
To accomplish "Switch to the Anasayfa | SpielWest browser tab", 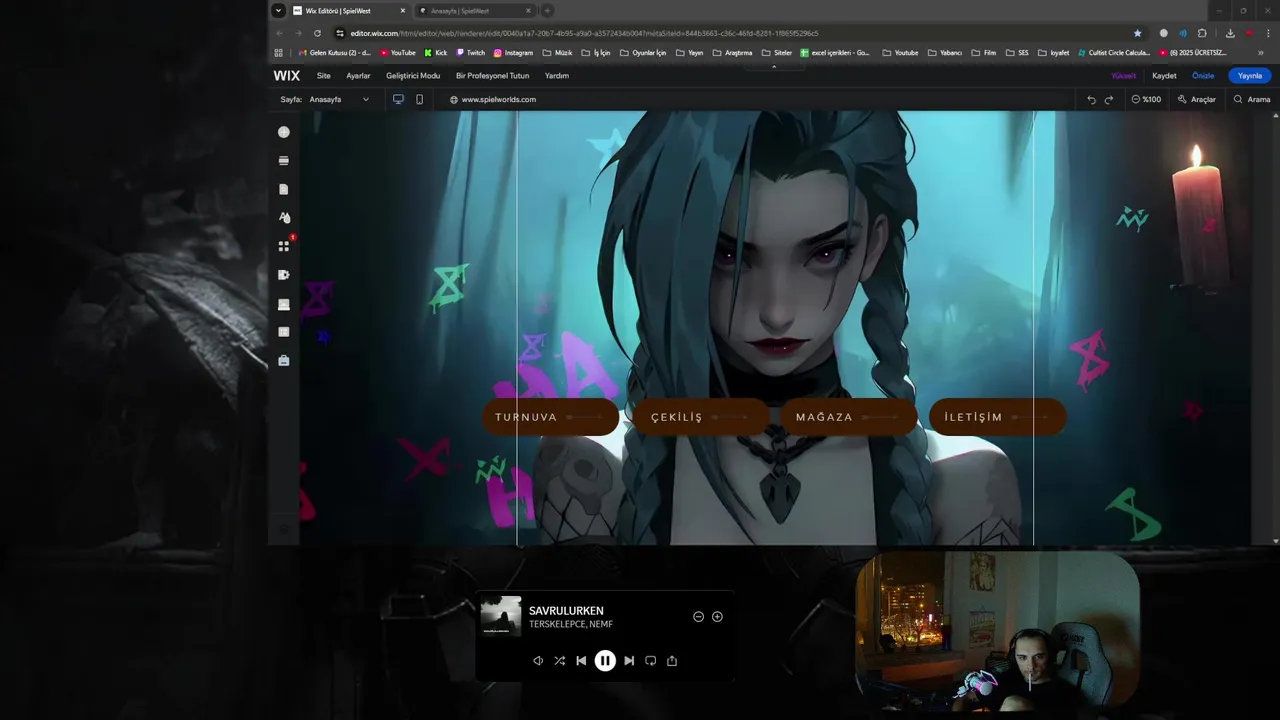I will [x=475, y=11].
